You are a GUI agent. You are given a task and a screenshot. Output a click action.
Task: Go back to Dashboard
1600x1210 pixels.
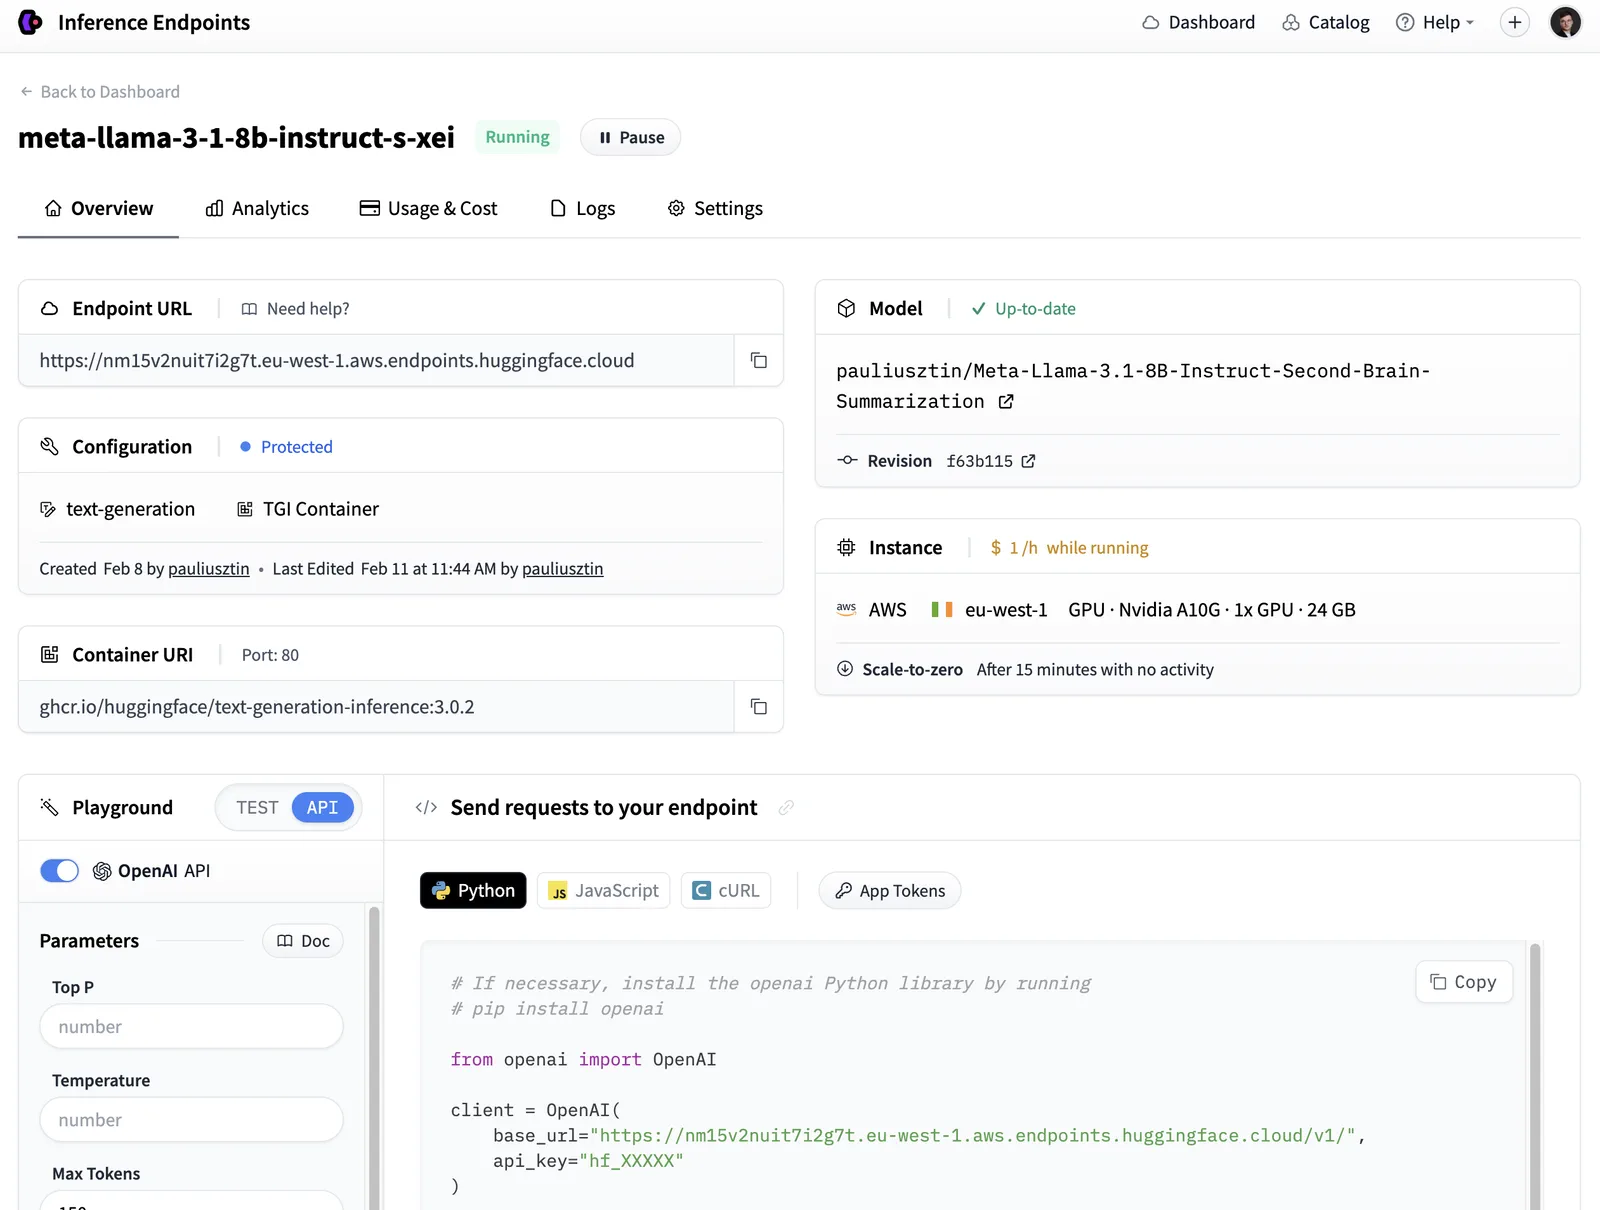coord(100,92)
